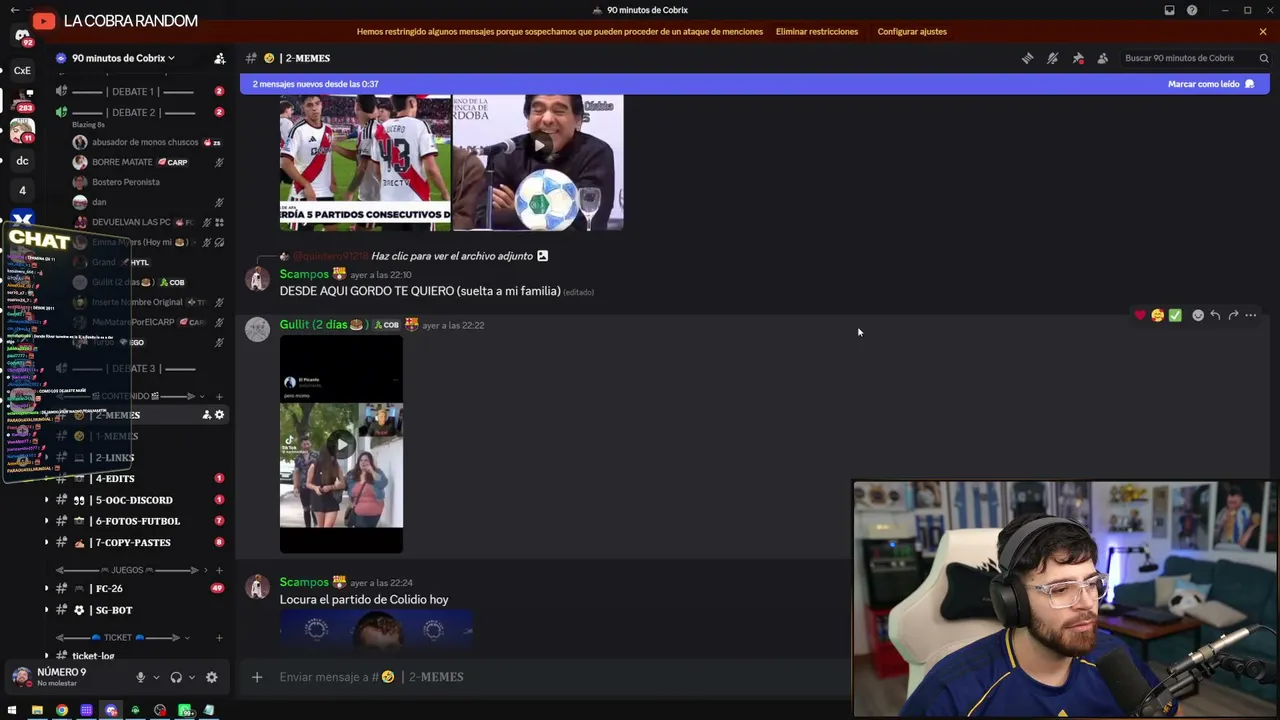Select user dan in voice channel
1280x720 pixels.
[99, 202]
